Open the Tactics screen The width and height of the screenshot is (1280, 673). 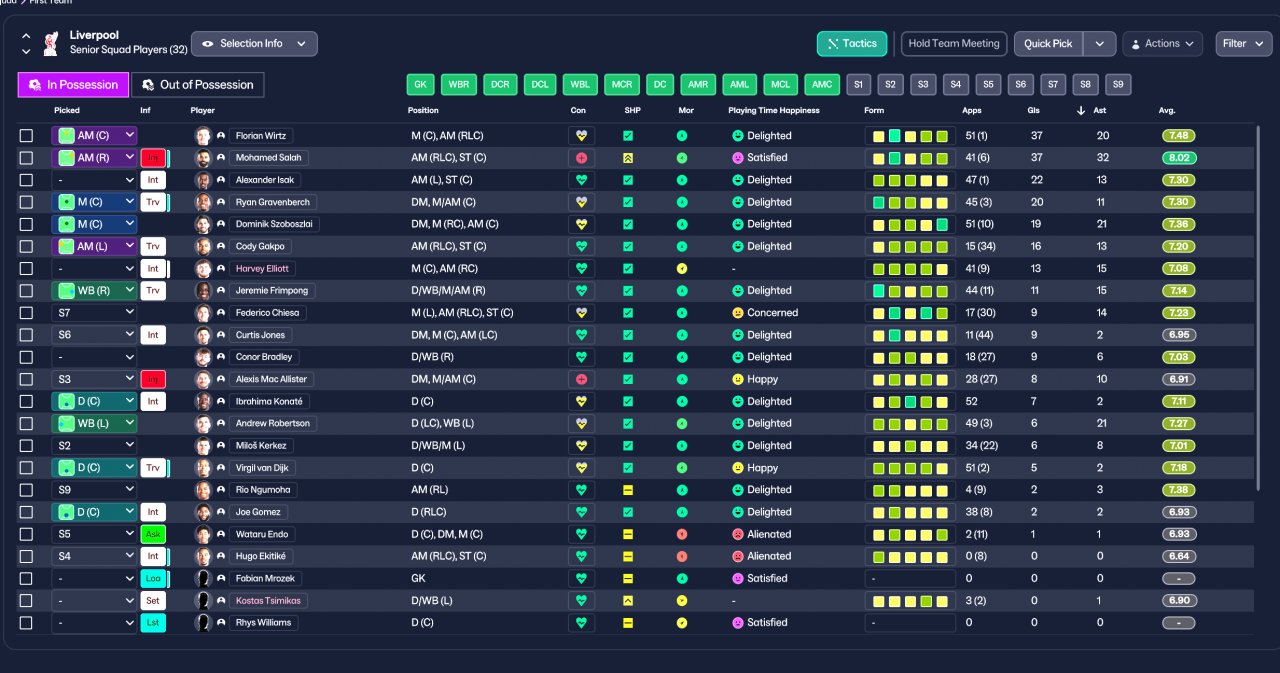pos(852,44)
